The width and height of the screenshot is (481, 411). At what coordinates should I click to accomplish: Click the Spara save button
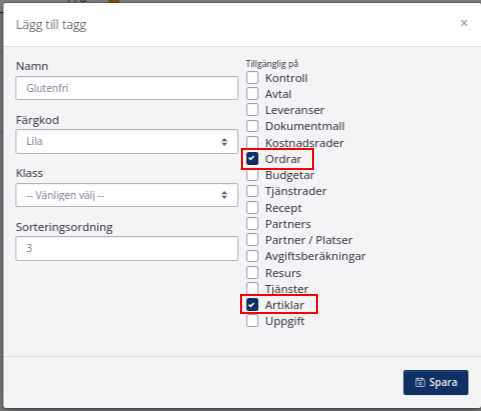tap(436, 382)
